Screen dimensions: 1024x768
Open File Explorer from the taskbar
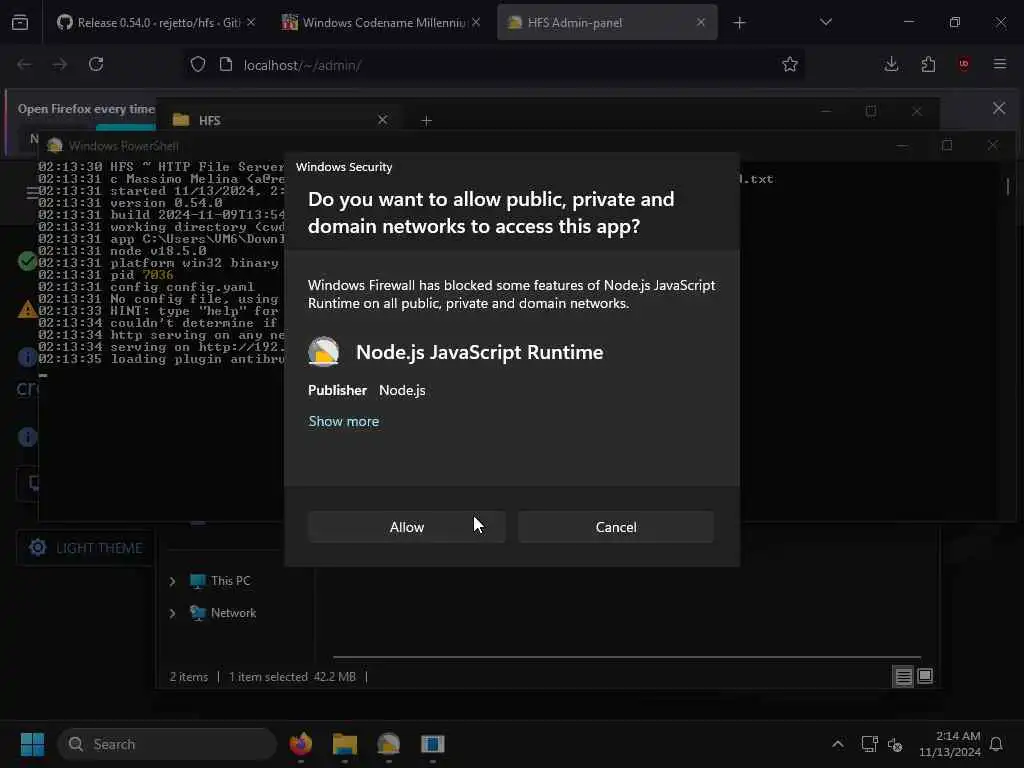[x=344, y=744]
